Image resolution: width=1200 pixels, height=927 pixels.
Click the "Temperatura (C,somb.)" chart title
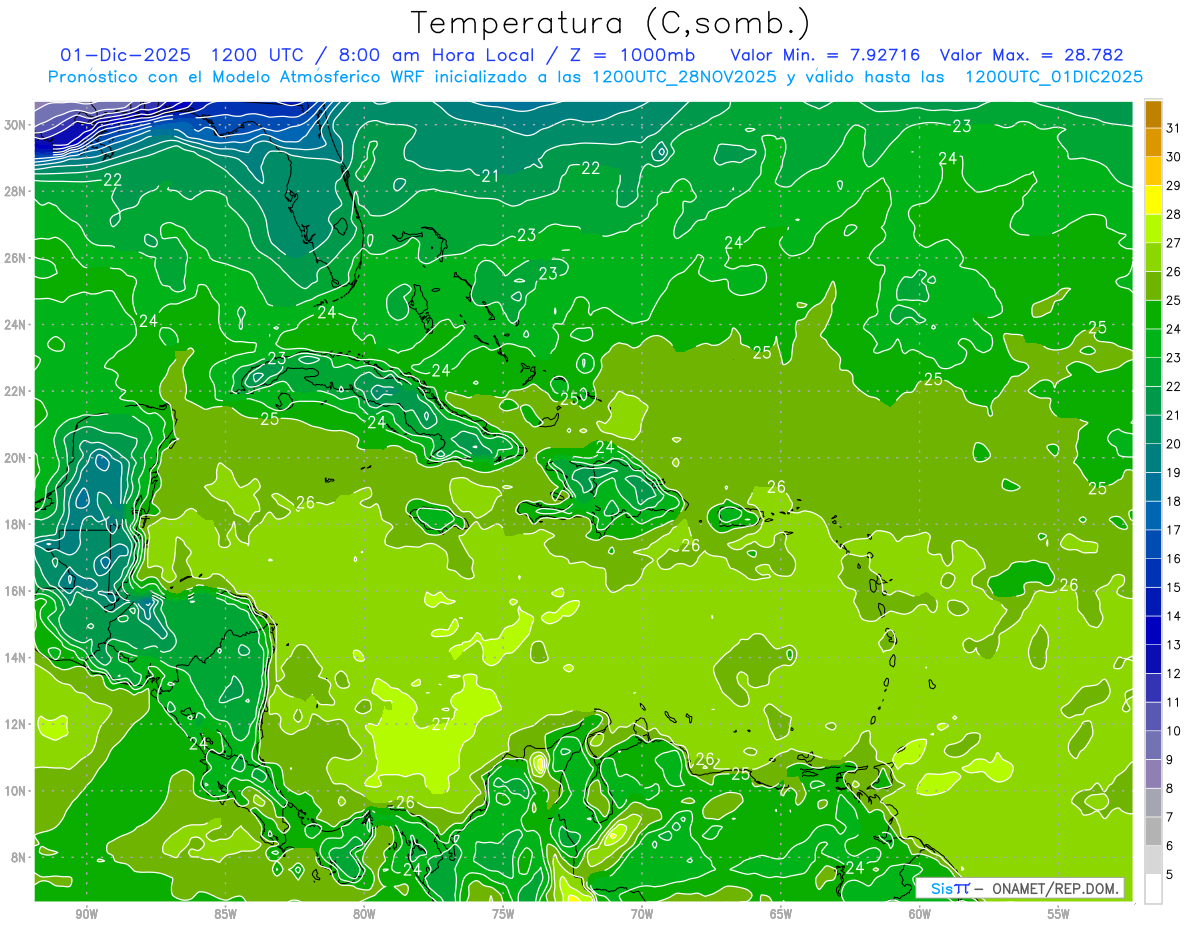coord(611,23)
